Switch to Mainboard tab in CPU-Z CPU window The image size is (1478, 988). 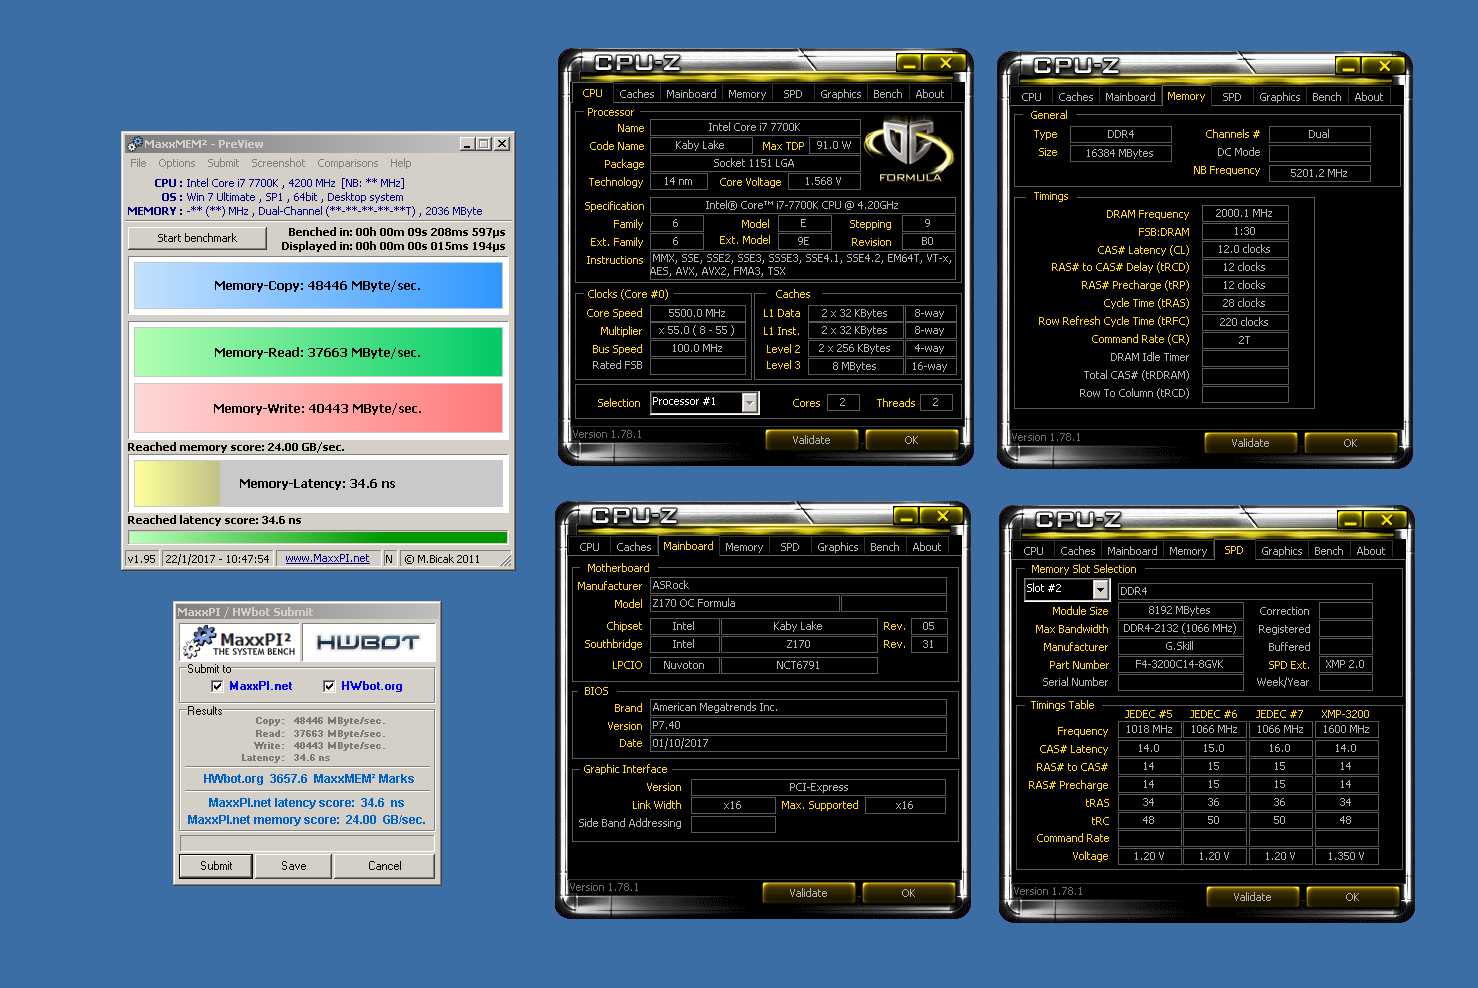coord(691,94)
